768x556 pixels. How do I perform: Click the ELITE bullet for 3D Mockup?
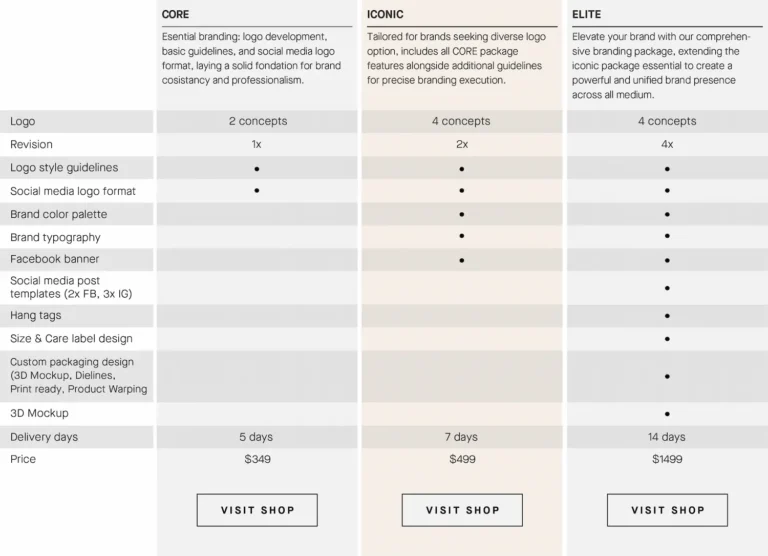(x=667, y=413)
